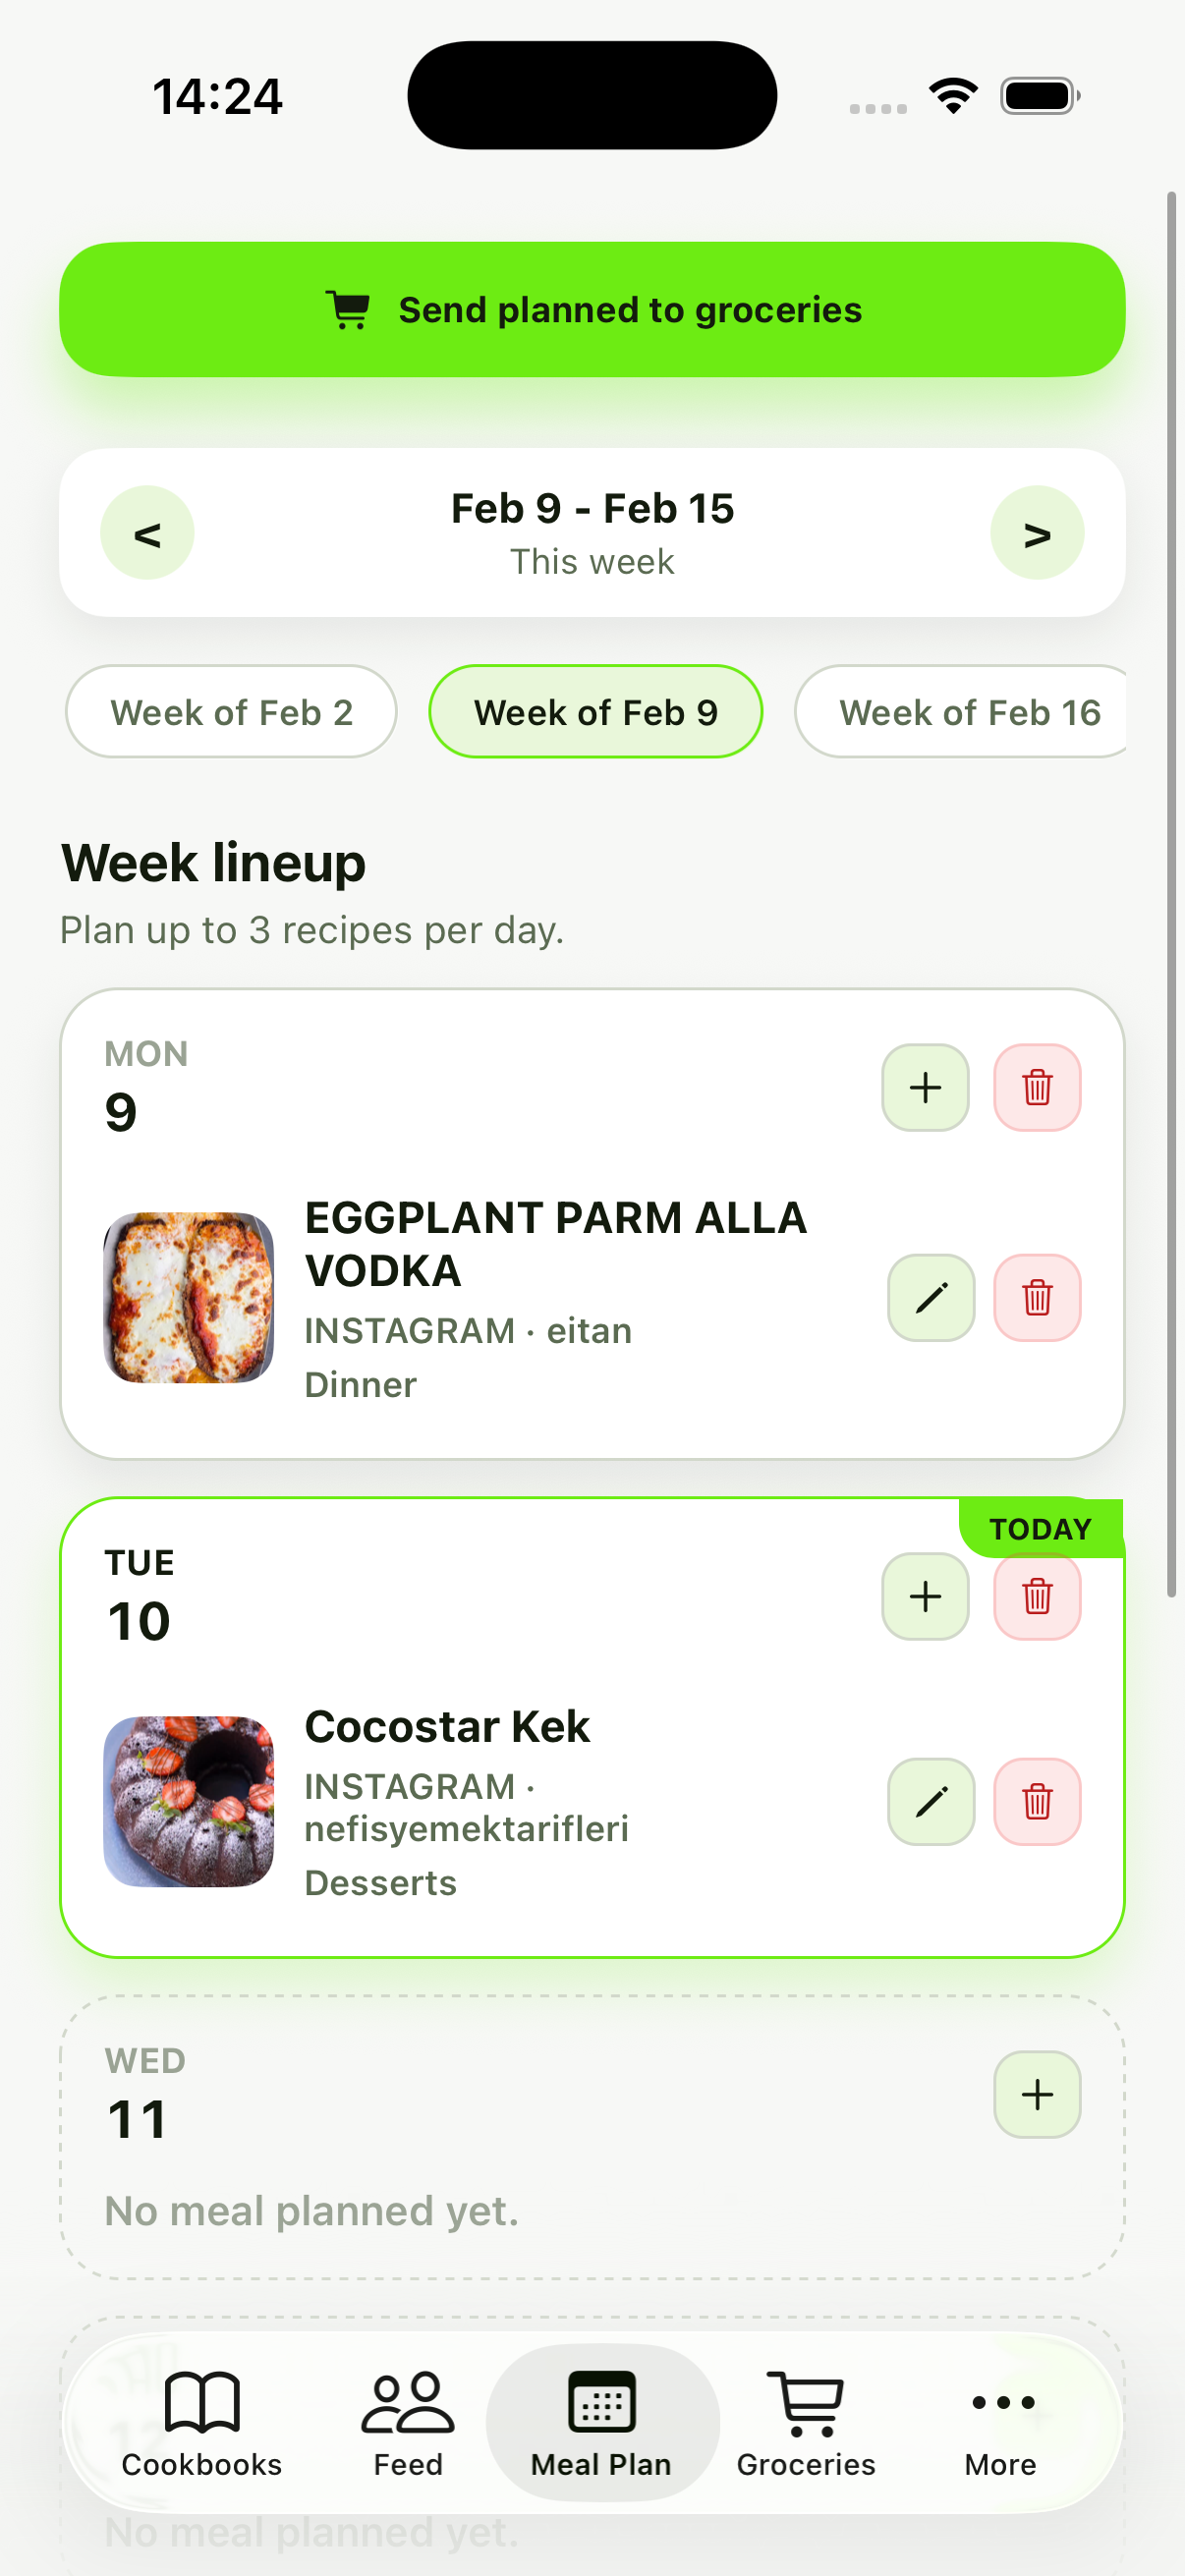This screenshot has height=2576, width=1185.
Task: Go to the next week
Action: tap(1037, 533)
